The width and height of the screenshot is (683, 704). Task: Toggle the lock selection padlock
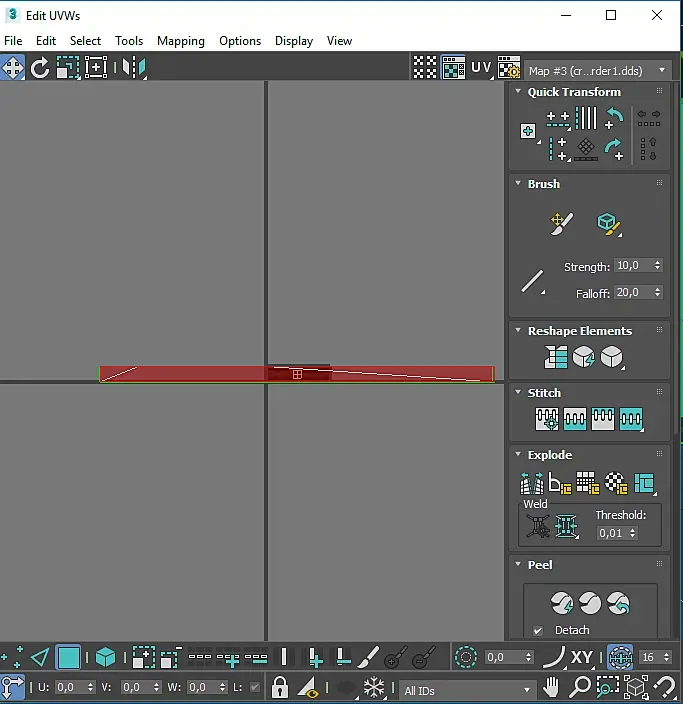coord(280,688)
